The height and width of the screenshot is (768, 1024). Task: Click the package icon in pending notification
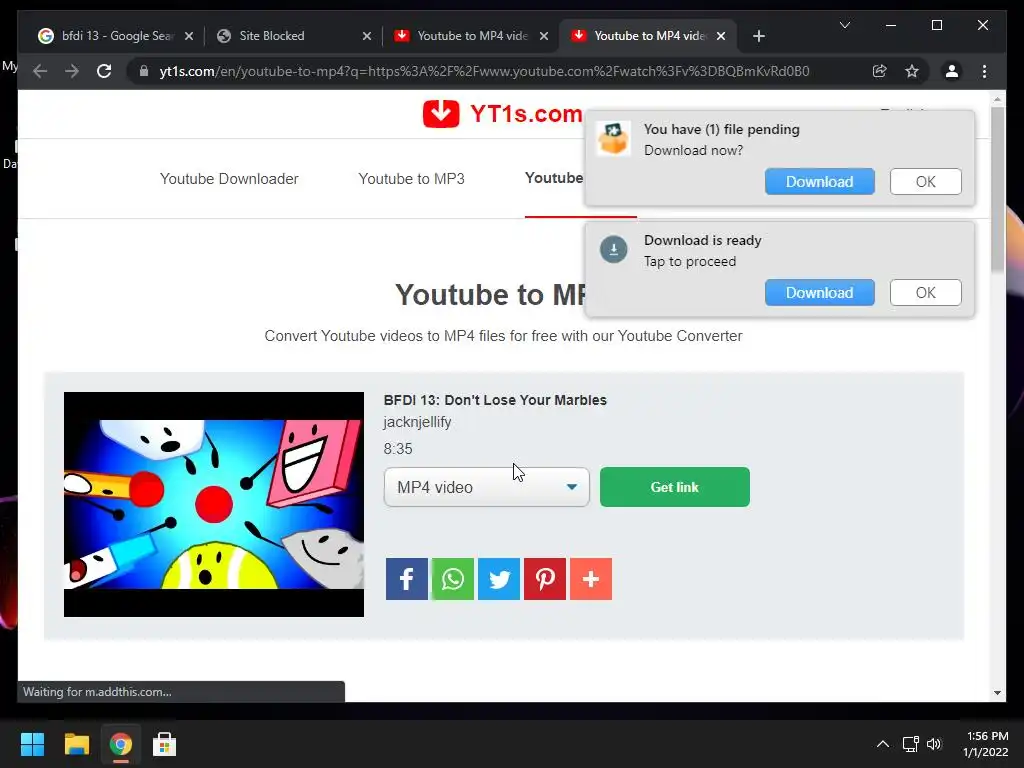point(613,138)
